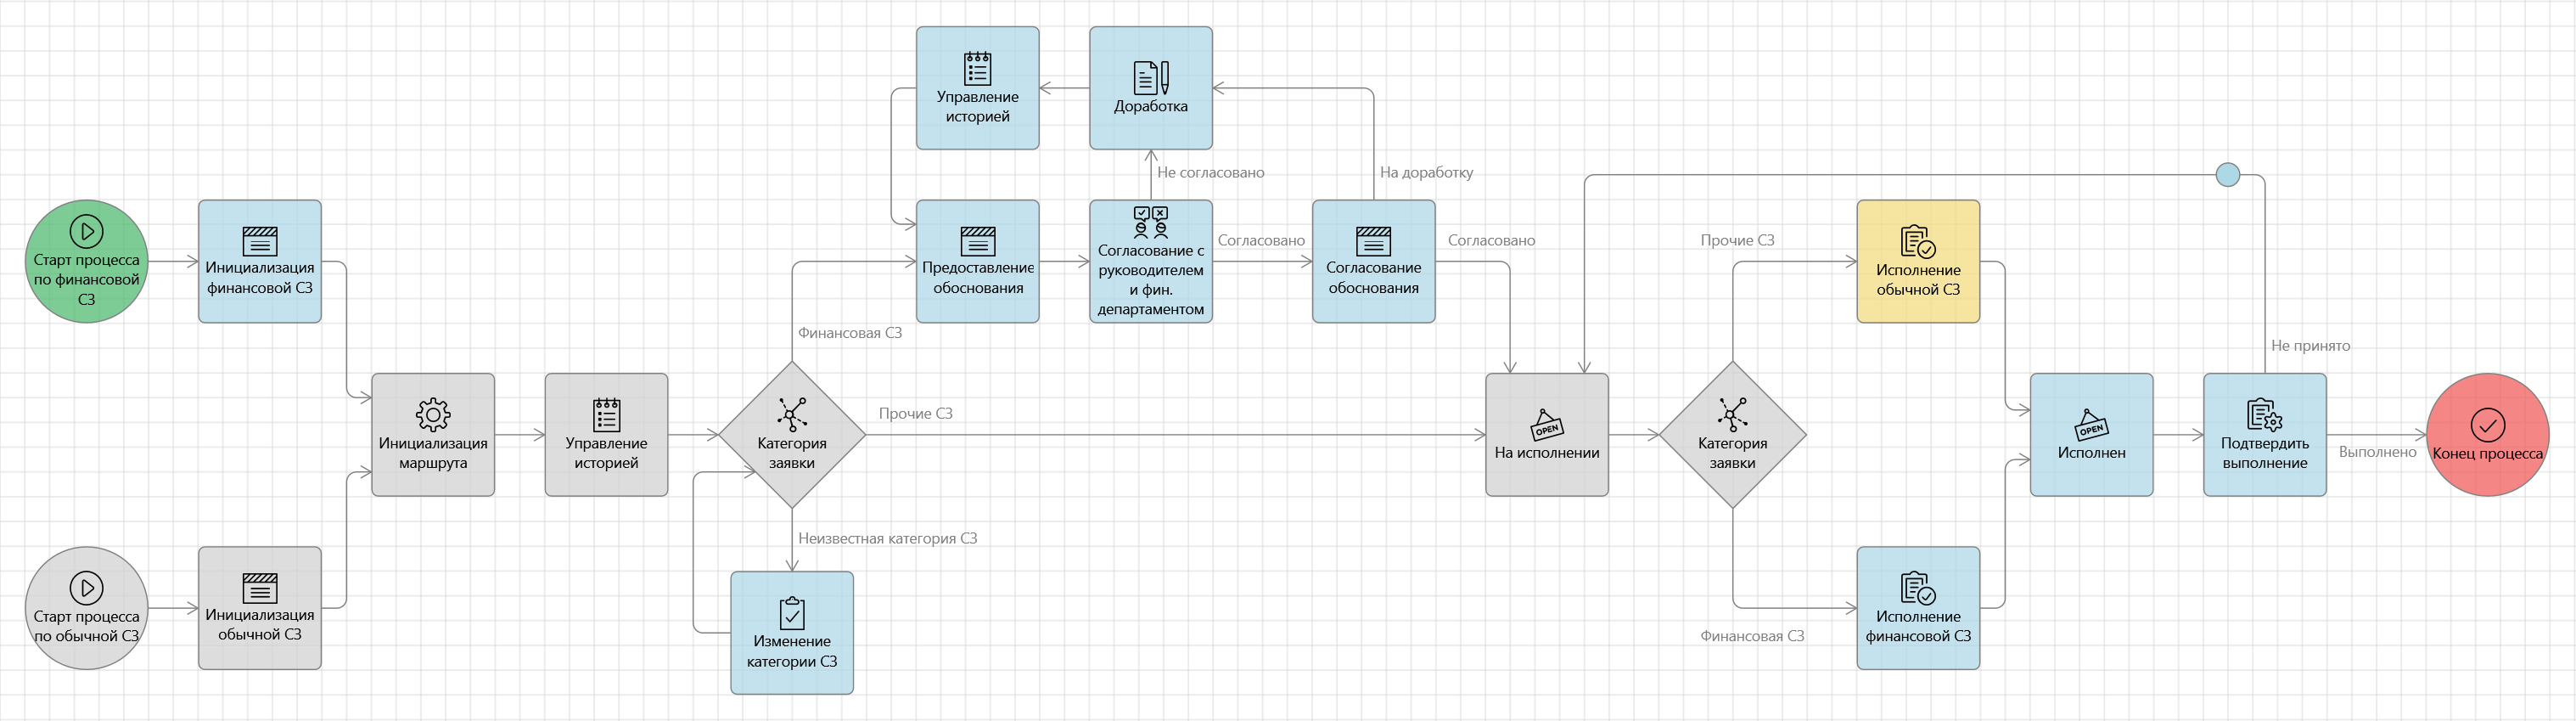Viewport: 2576px width, 721px height.
Task: Click the approval icon in Согласование с руководителем
Action: [1151, 221]
